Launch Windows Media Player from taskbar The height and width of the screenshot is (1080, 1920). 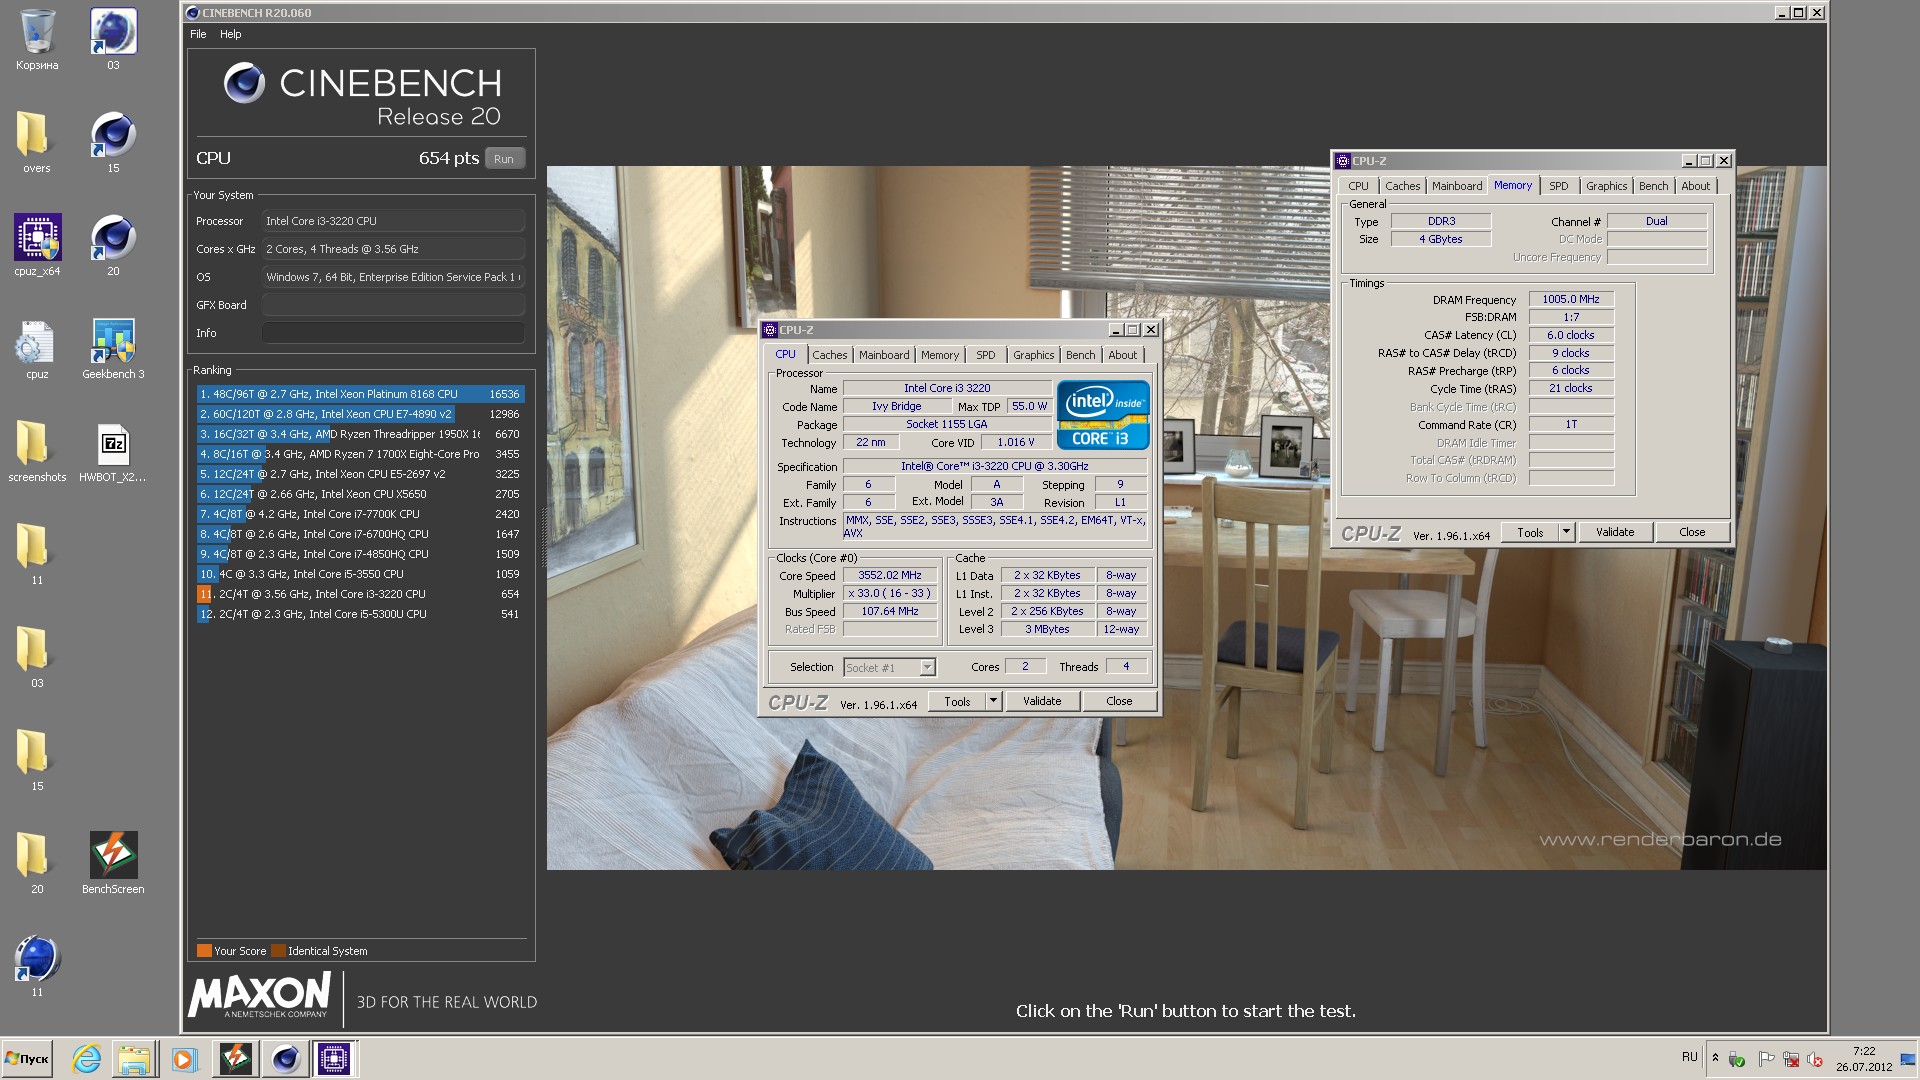tap(183, 1059)
